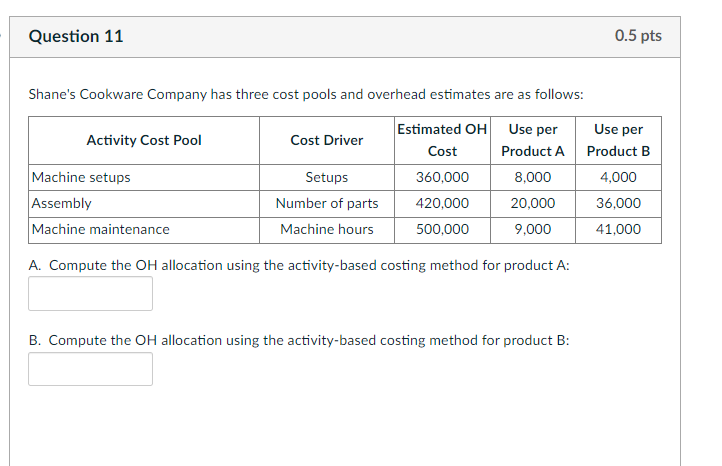Click the answer field for product B allocation
The width and height of the screenshot is (722, 466).
[90, 369]
